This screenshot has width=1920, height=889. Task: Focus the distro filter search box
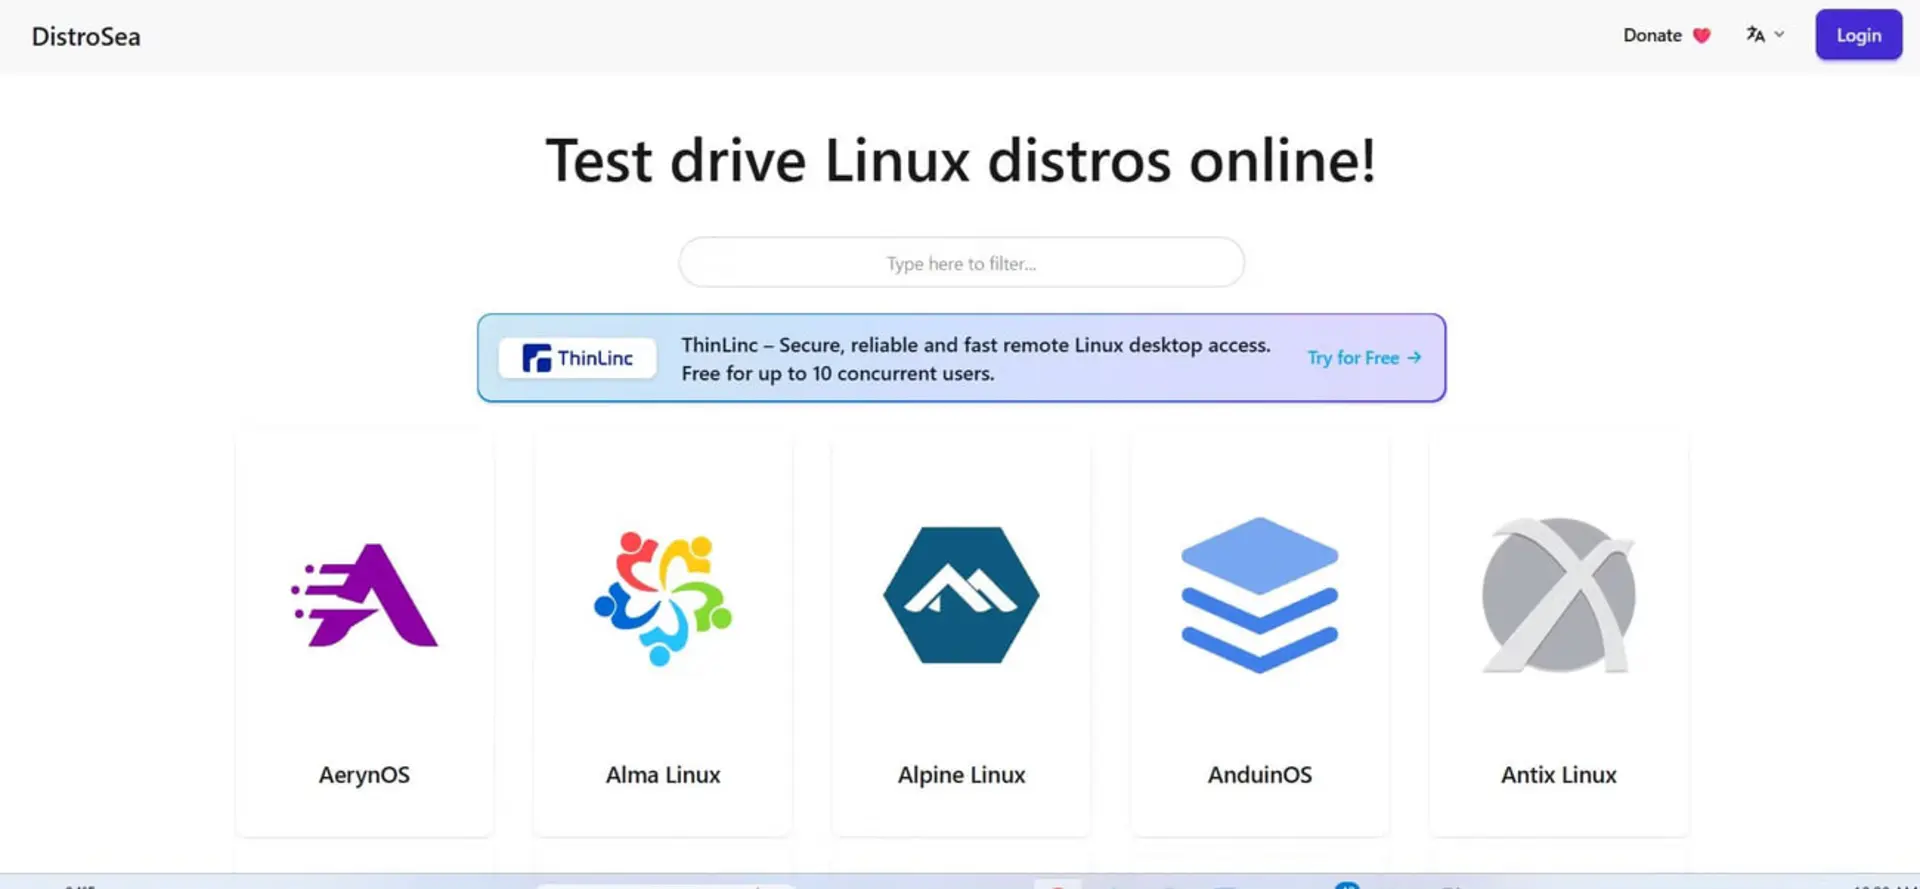coord(961,263)
